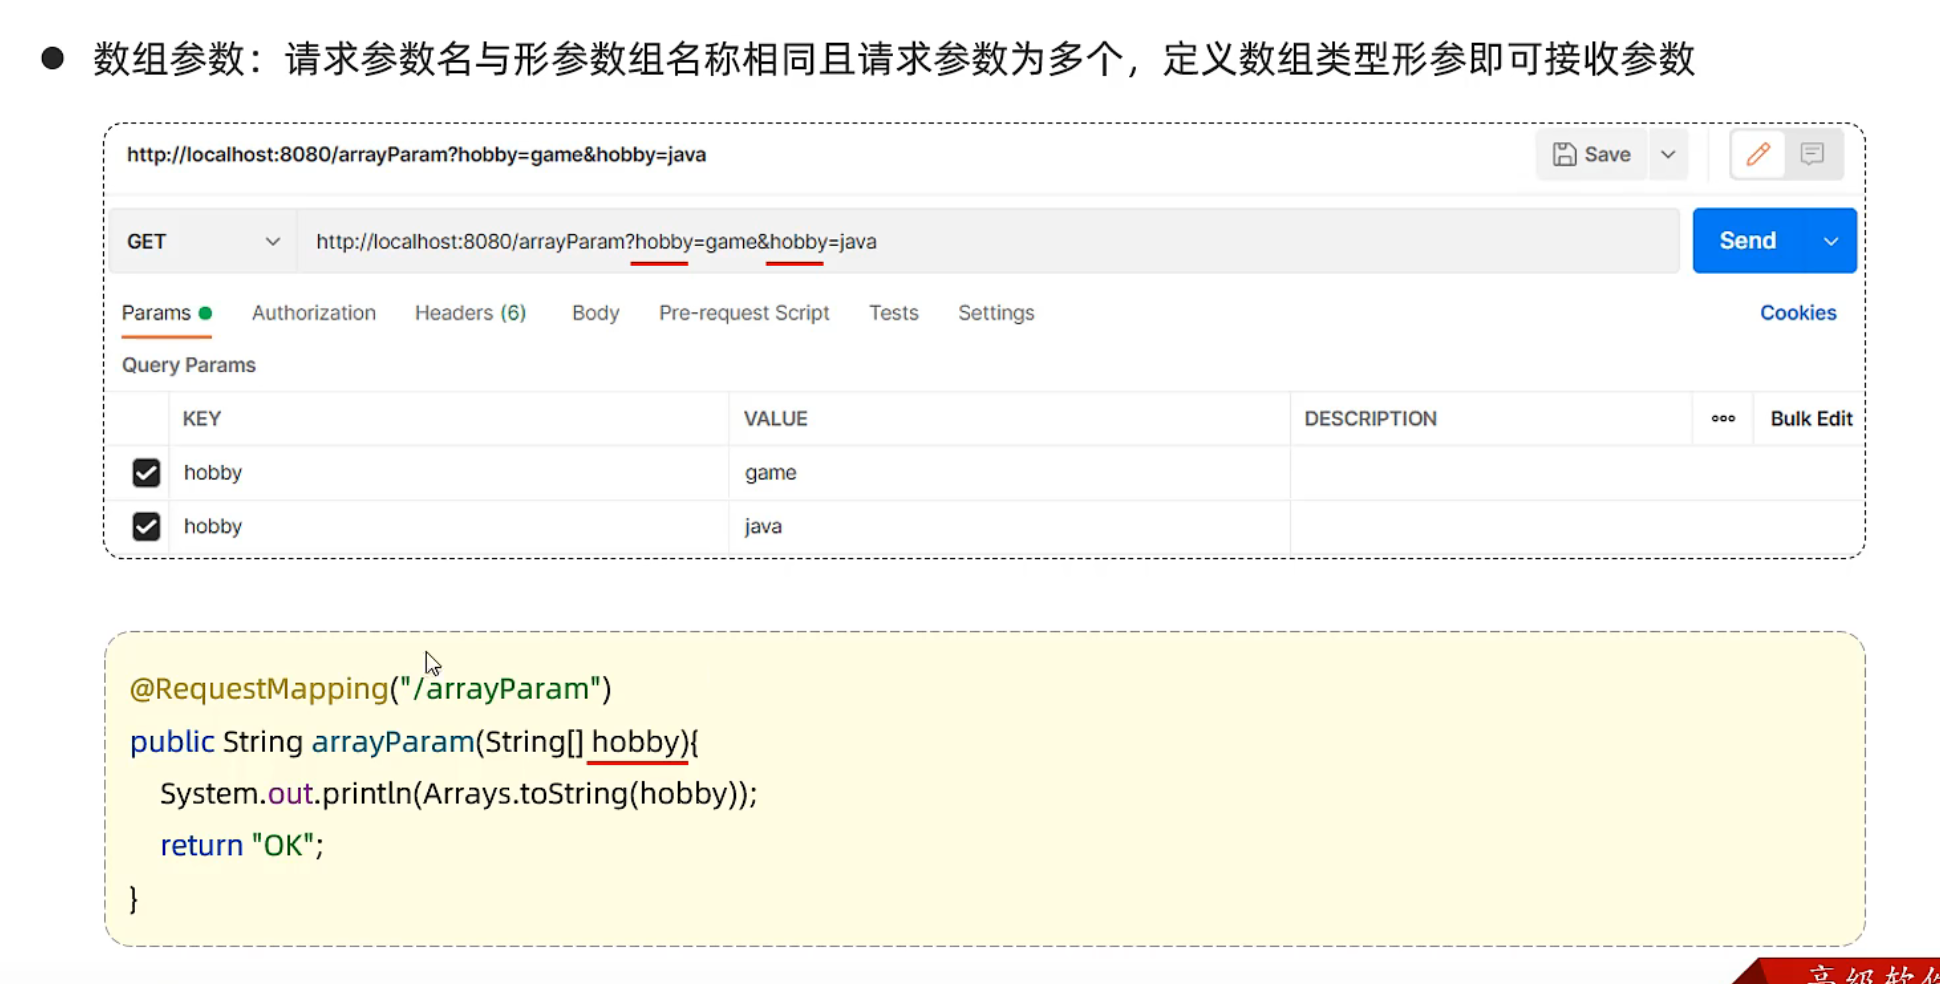Expand the Save options arrow
1940x984 pixels.
pyautogui.click(x=1668, y=154)
